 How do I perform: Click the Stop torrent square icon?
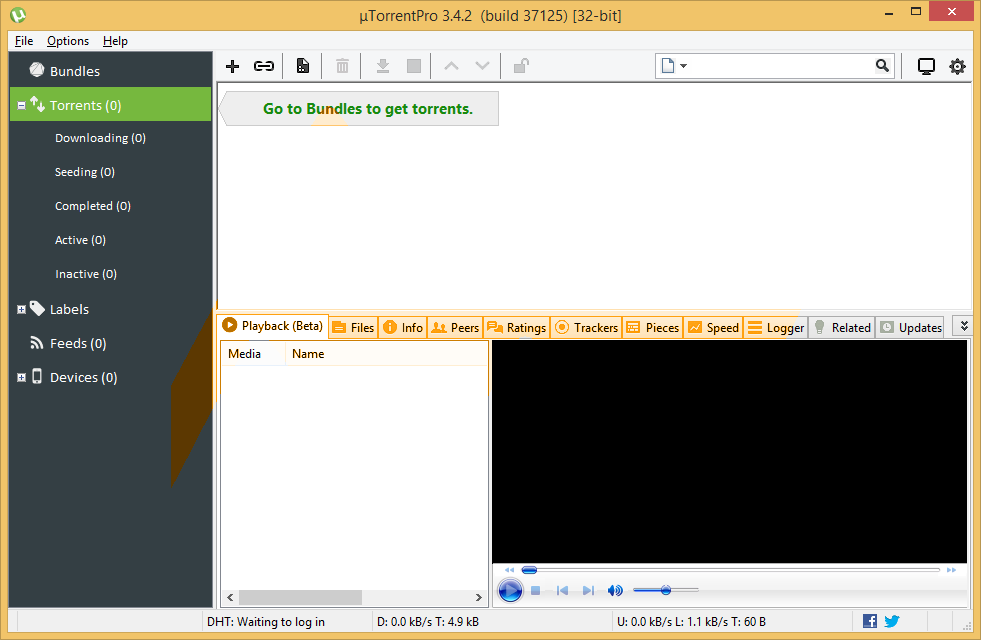[x=414, y=66]
